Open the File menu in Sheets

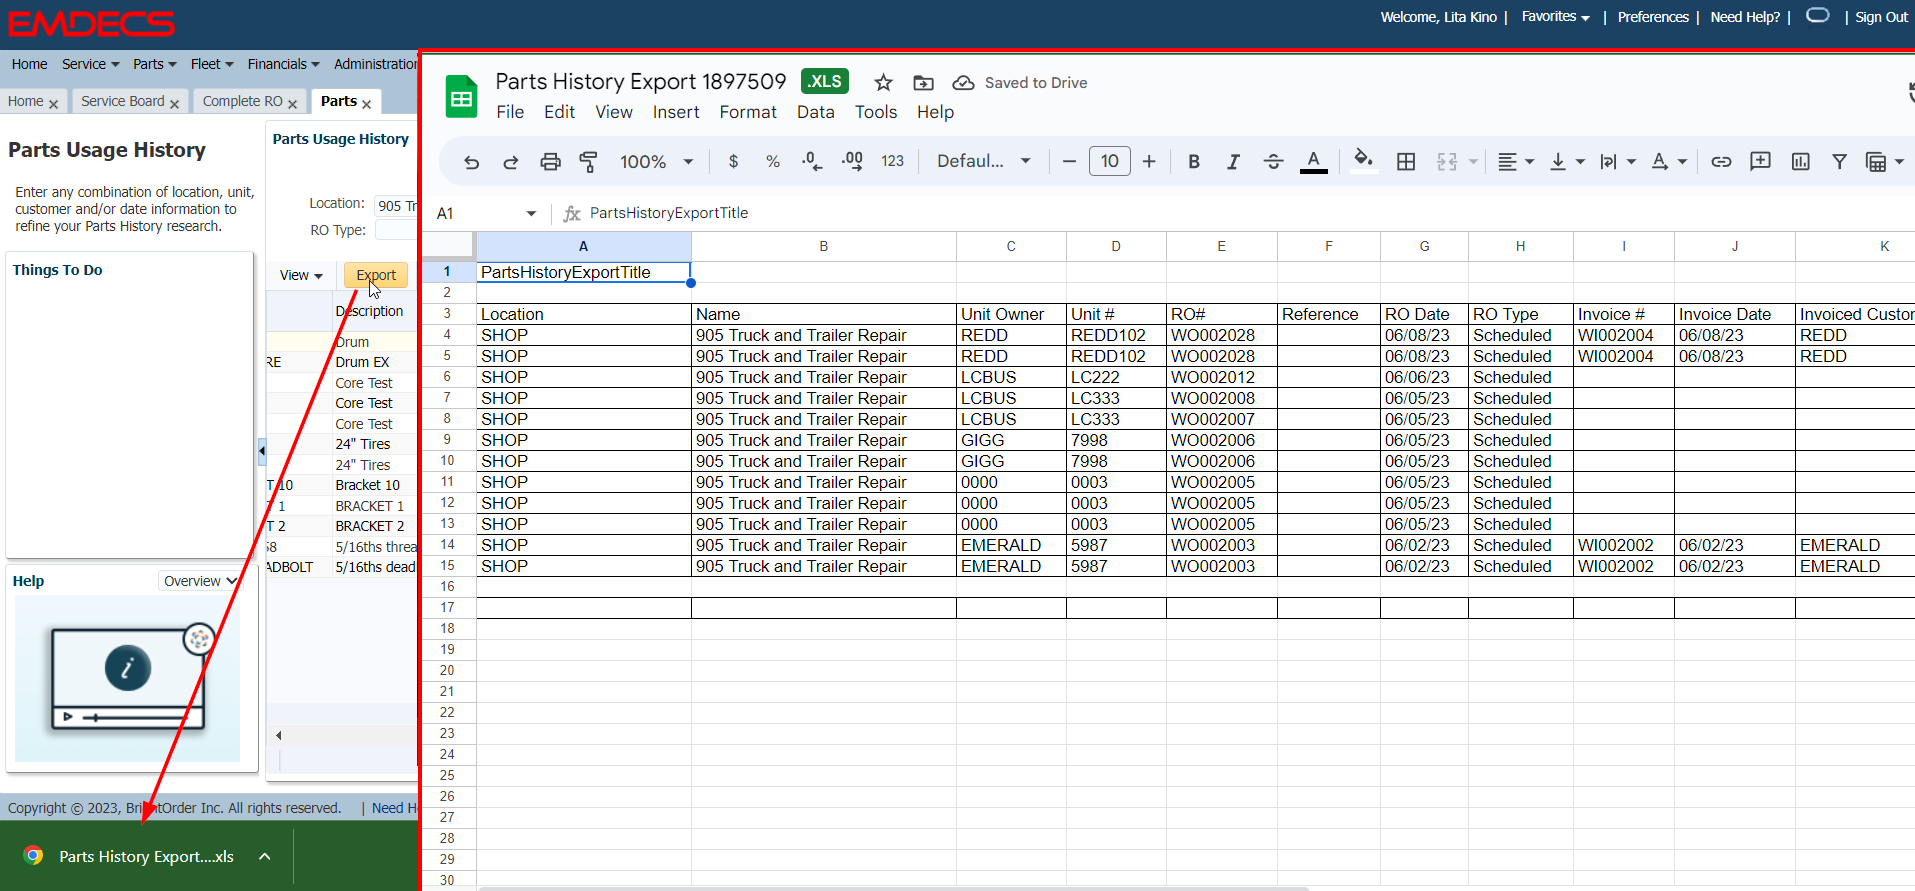coord(510,112)
